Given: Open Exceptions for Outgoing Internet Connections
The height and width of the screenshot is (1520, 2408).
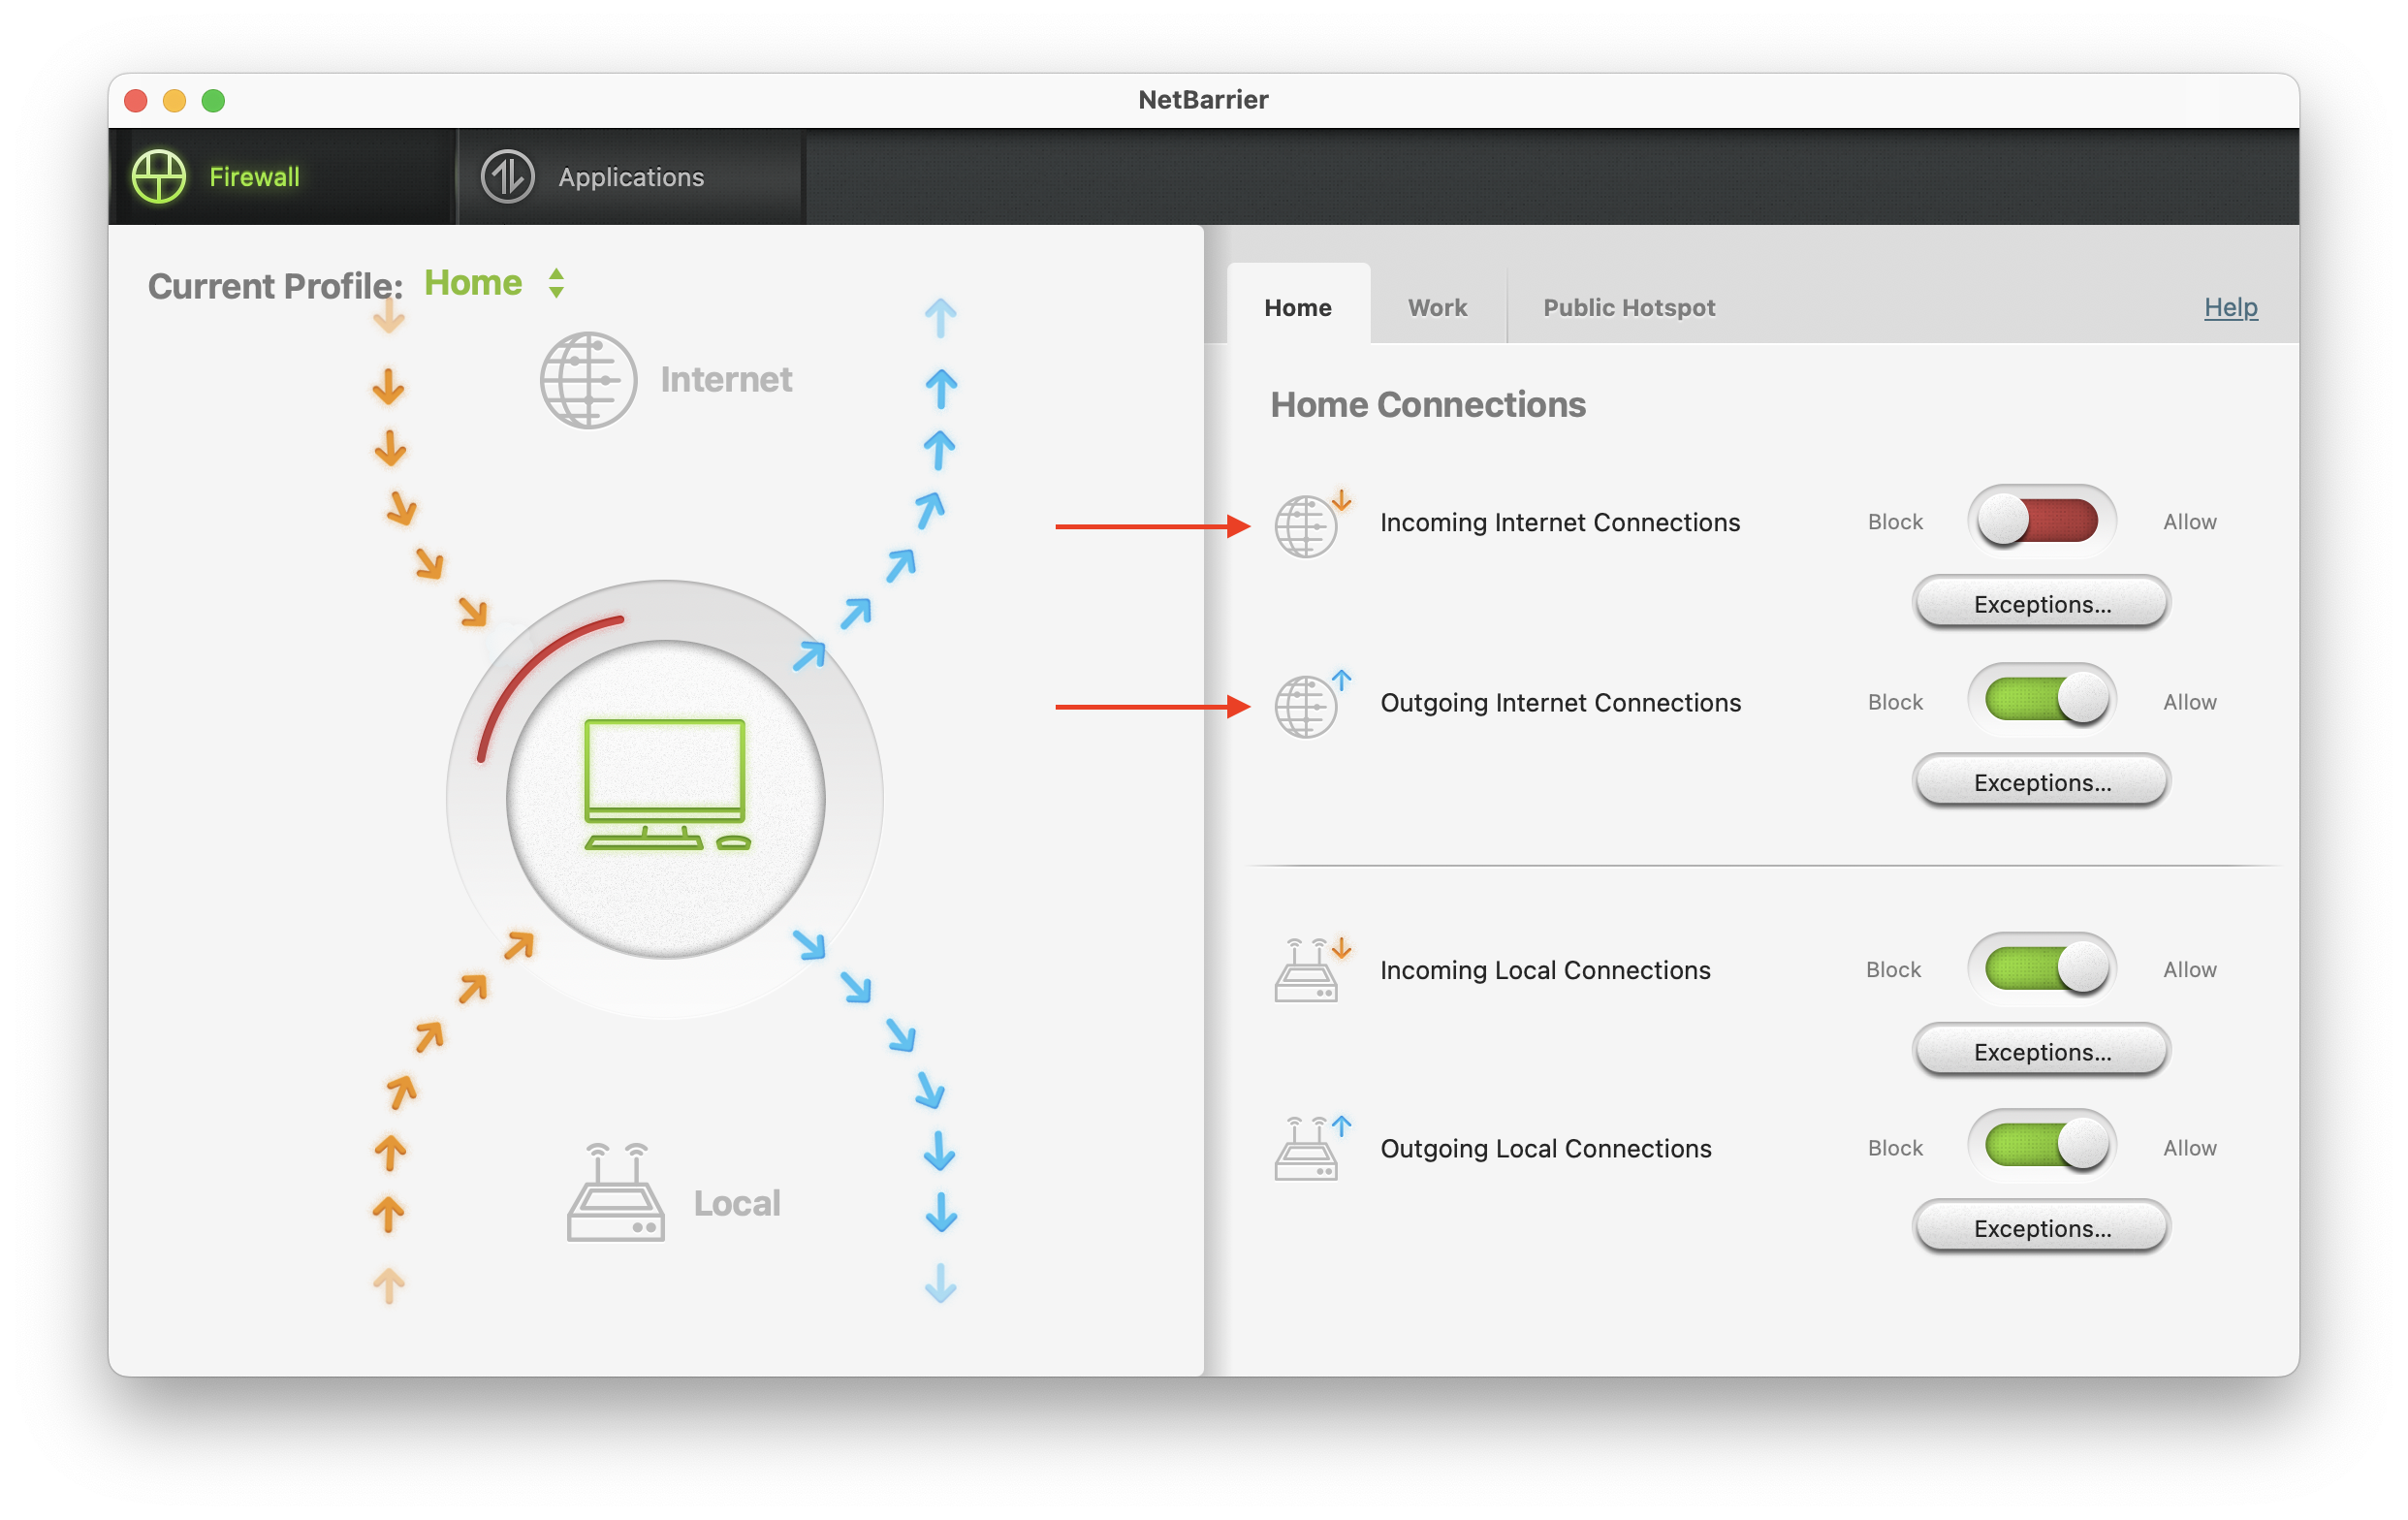Looking at the screenshot, I should [2035, 784].
